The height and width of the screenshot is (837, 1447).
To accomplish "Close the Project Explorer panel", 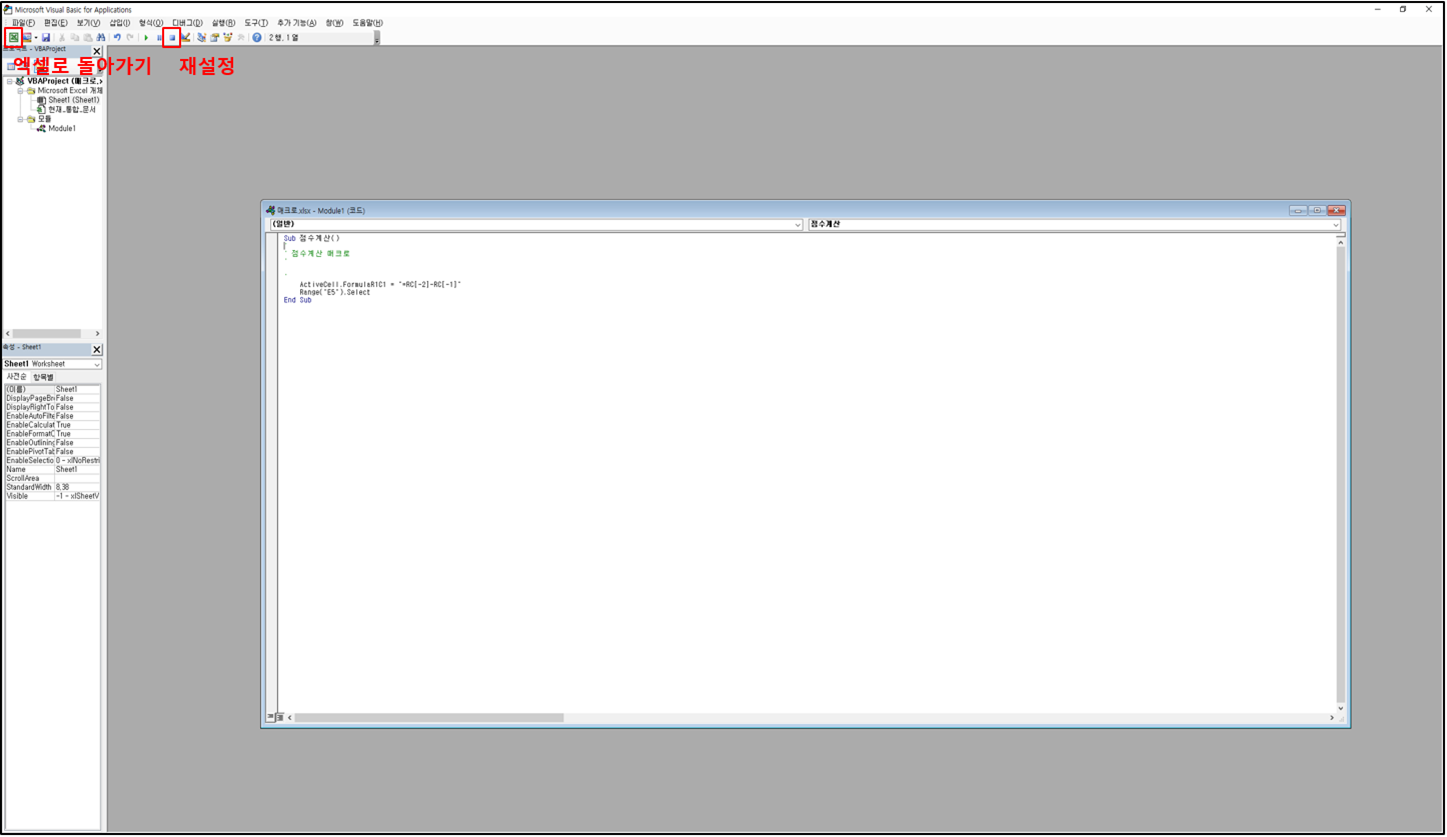I will [x=97, y=51].
